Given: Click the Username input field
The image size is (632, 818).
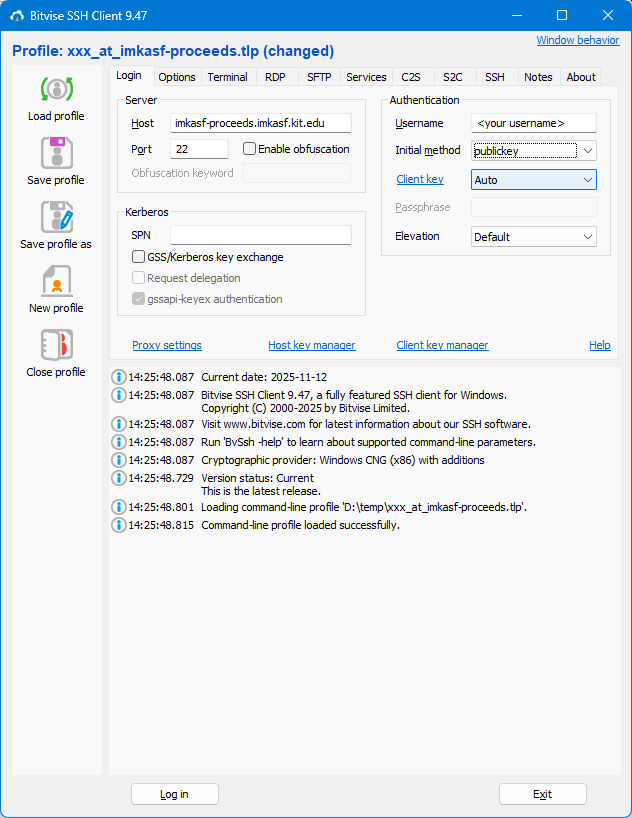Looking at the screenshot, I should (533, 123).
